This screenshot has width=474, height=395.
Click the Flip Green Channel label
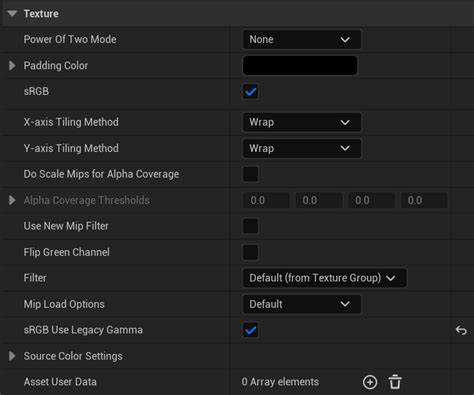[x=67, y=252]
